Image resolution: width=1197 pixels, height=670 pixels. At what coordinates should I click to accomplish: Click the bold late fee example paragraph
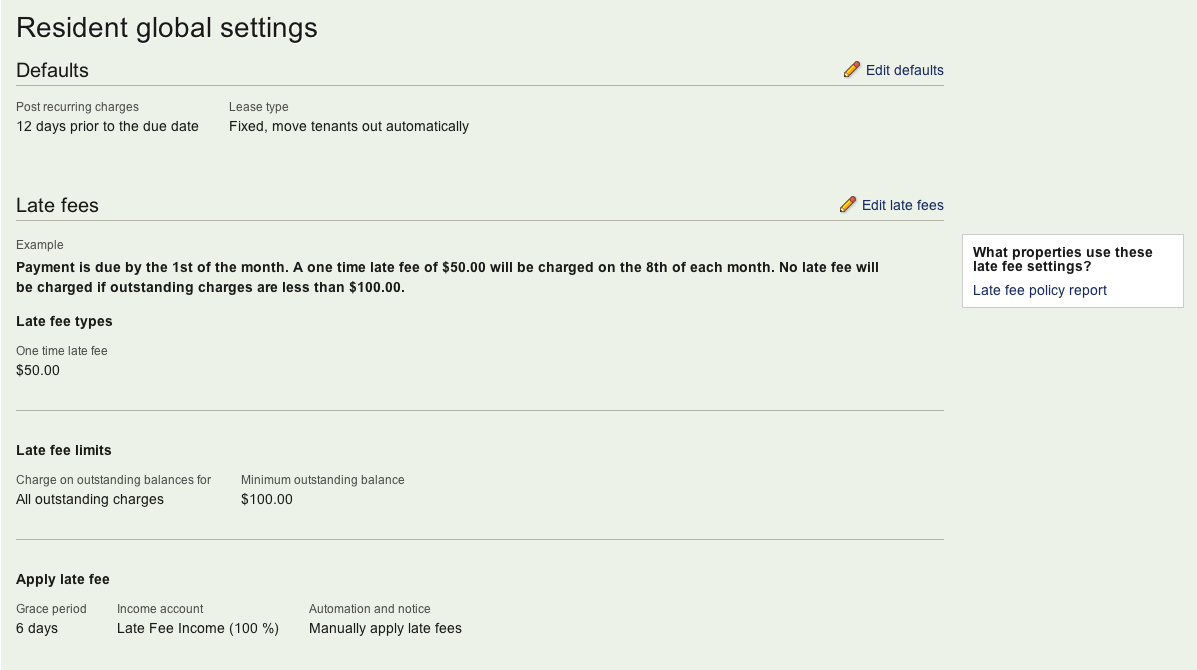click(x=447, y=277)
